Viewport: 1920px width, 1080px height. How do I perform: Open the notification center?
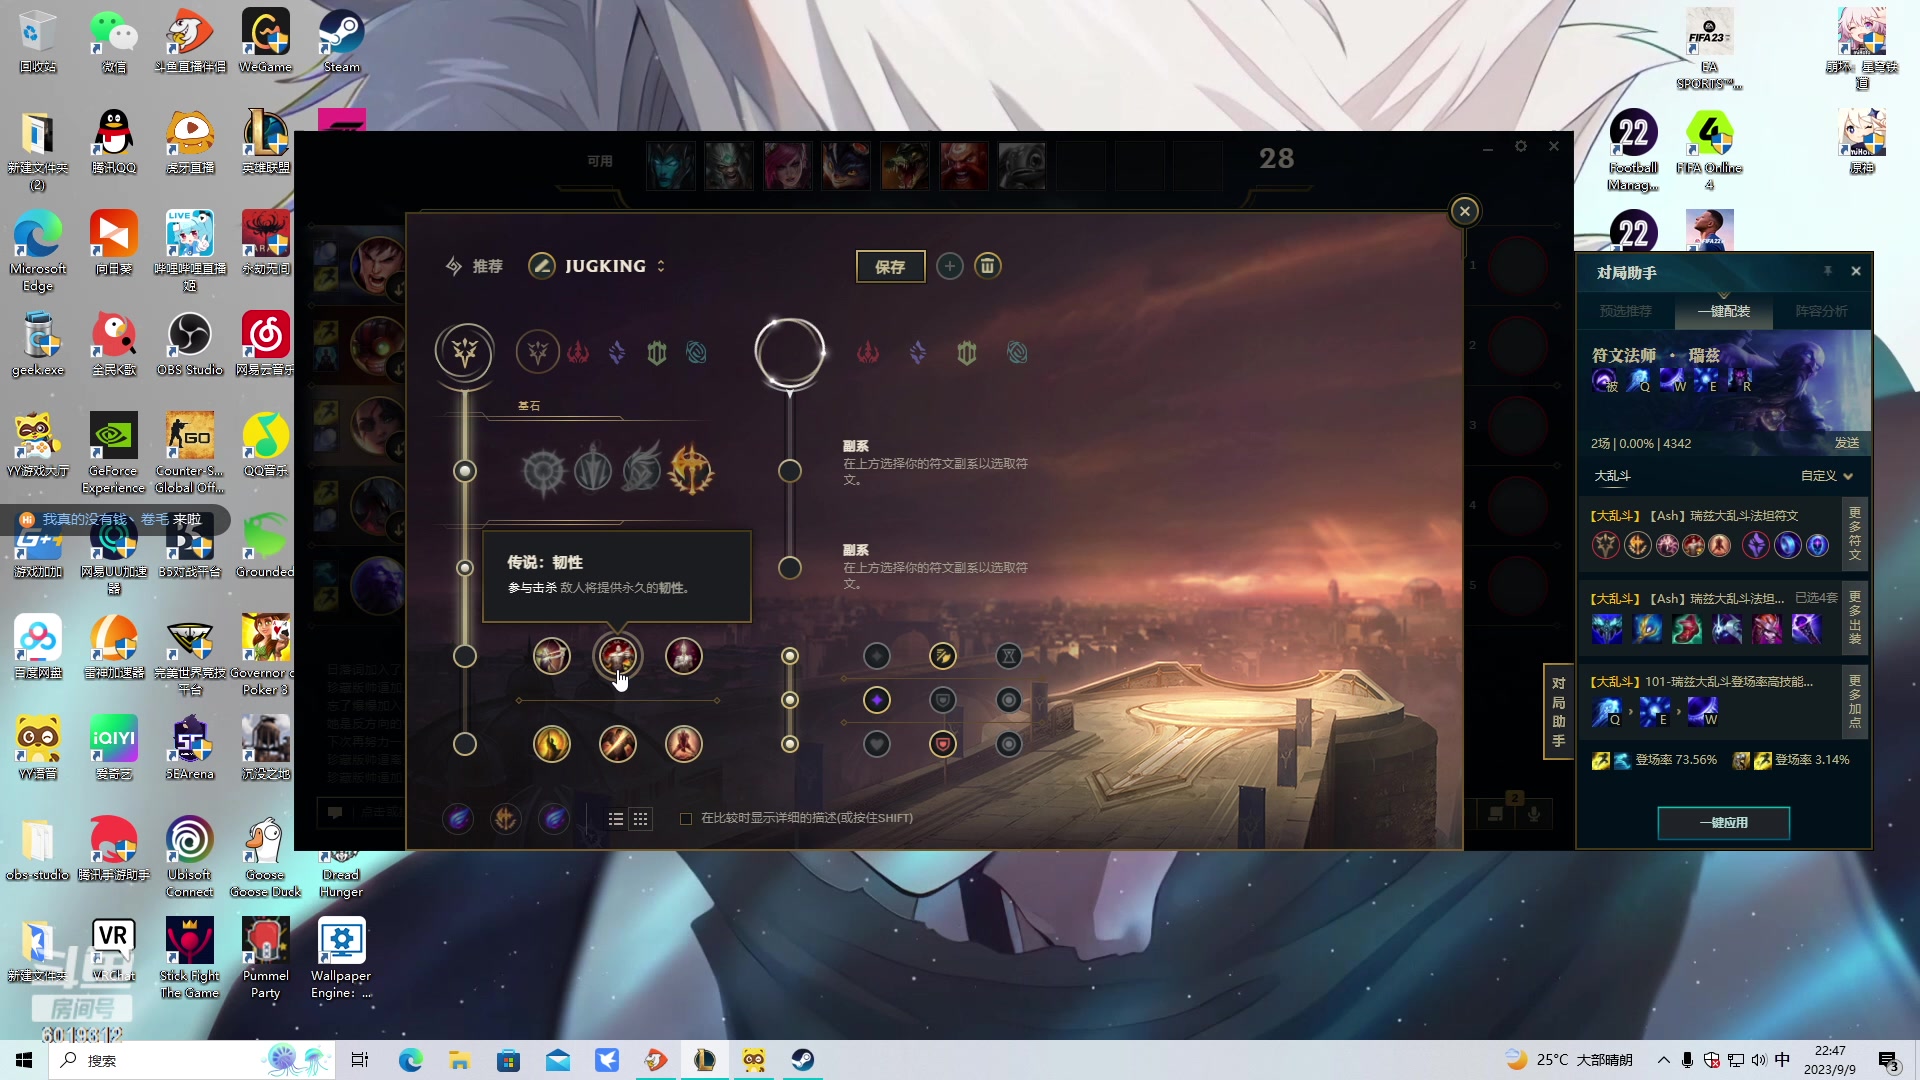[1889, 1061]
